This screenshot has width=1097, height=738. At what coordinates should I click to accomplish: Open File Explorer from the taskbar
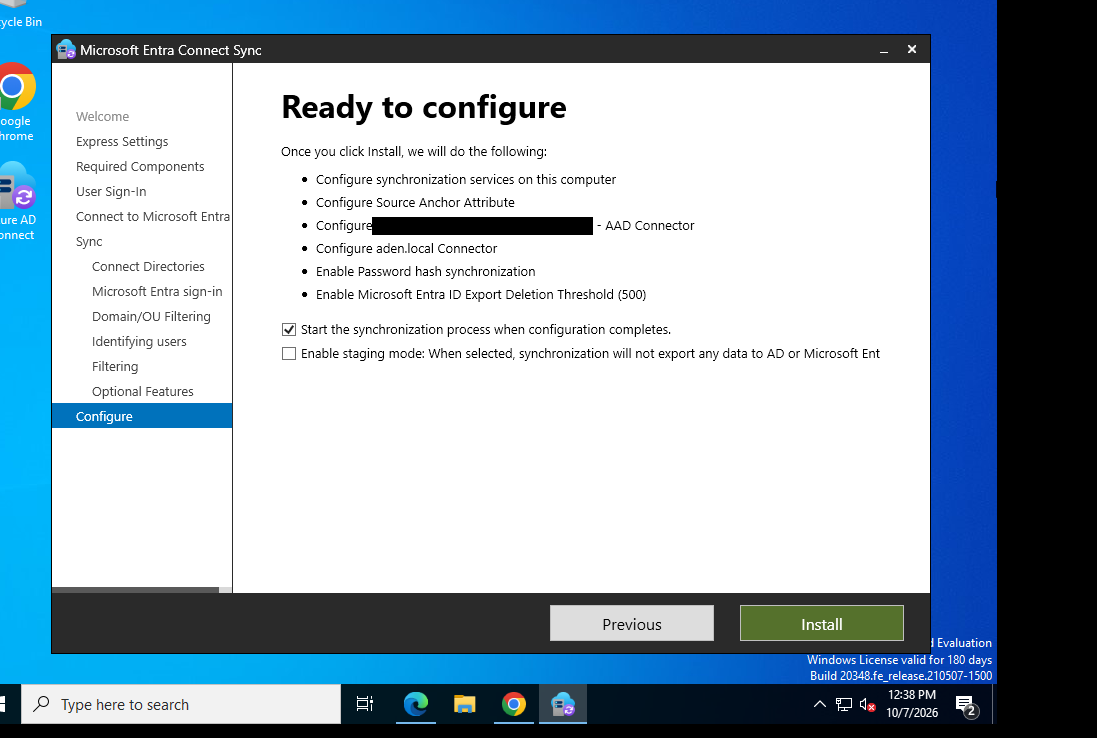click(x=465, y=704)
